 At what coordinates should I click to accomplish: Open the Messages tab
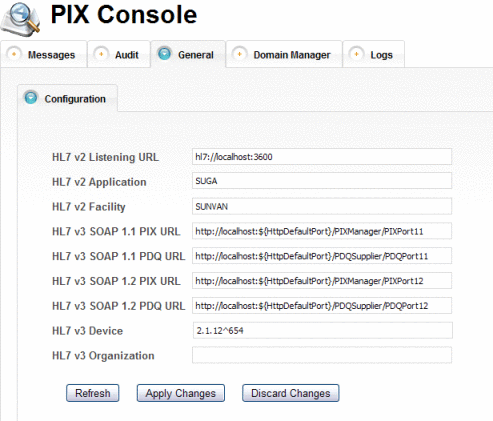click(x=44, y=54)
